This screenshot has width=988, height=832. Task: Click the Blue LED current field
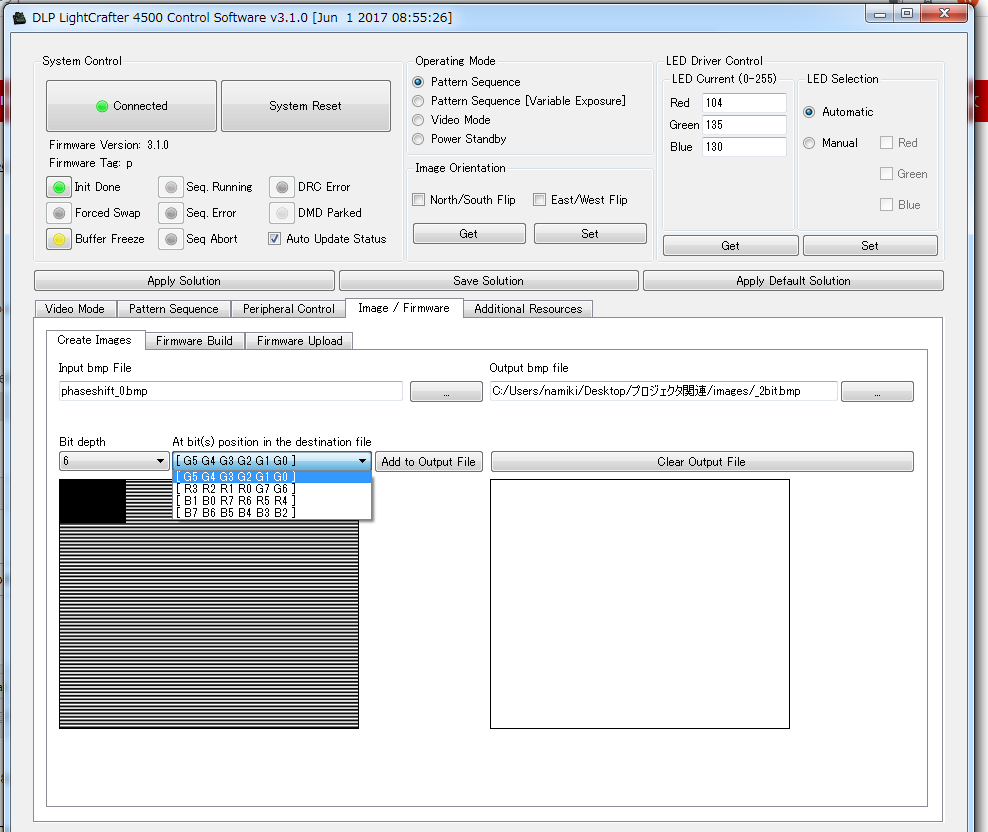(x=744, y=147)
